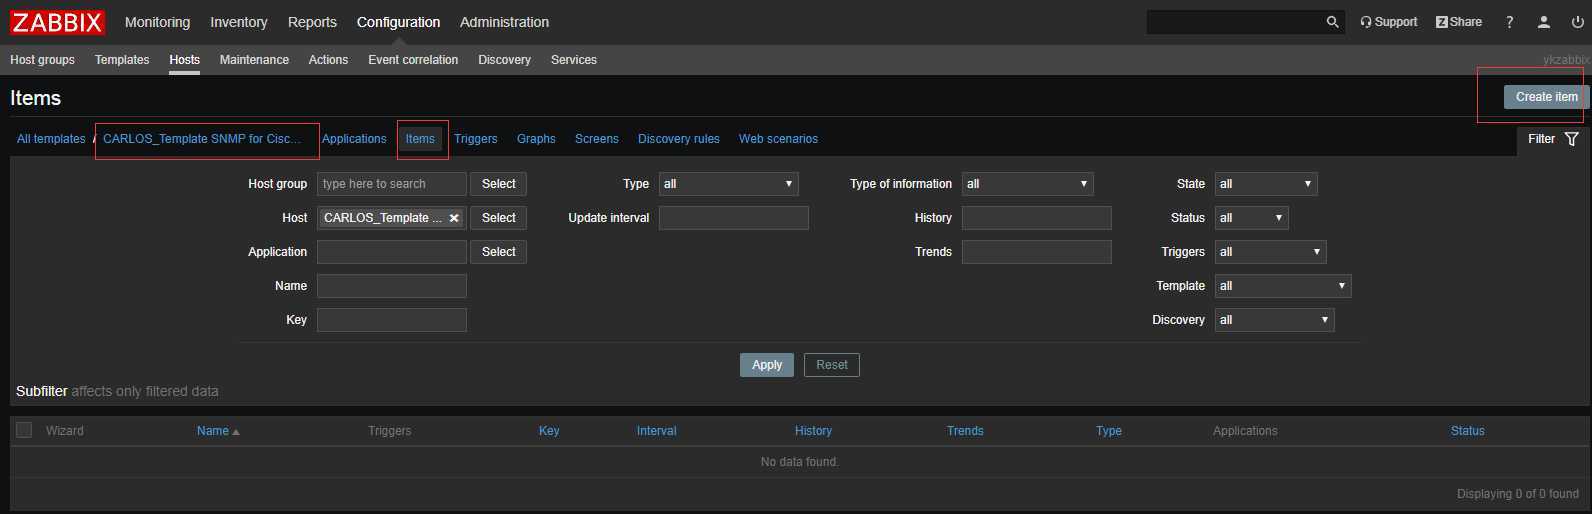Focus the Application input field
The height and width of the screenshot is (514, 1592).
392,252
